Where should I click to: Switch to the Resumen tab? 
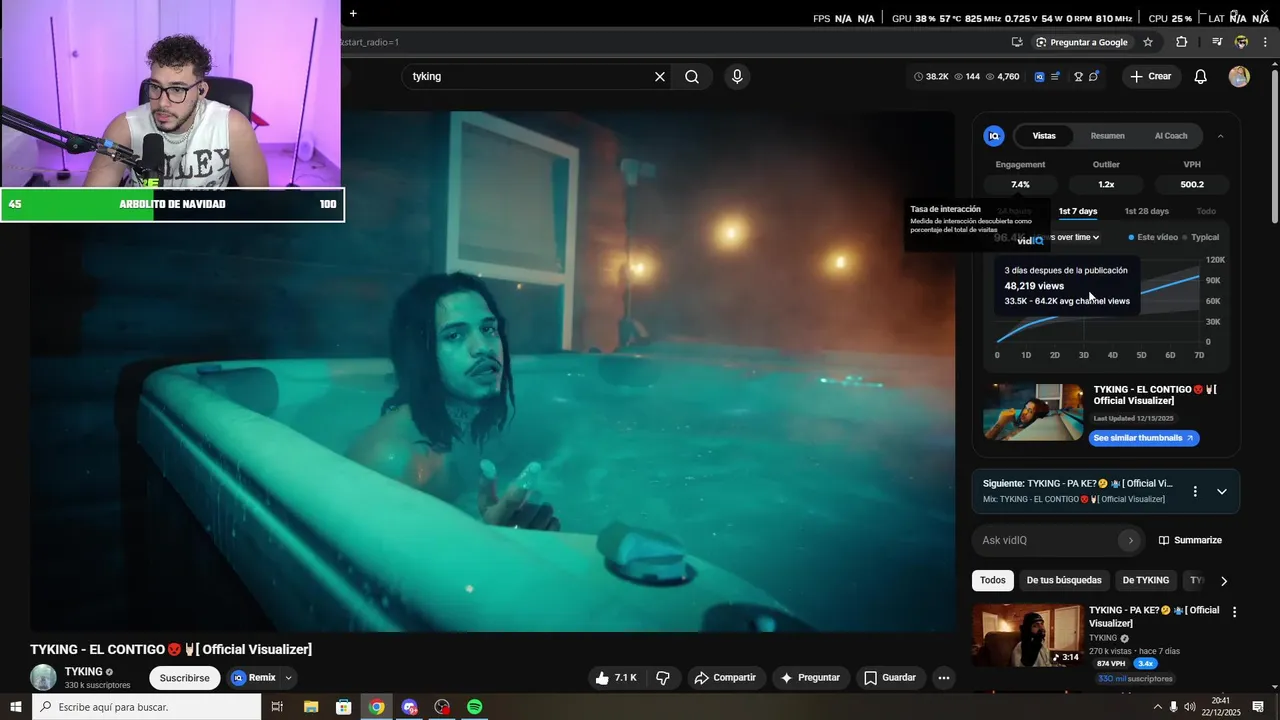[x=1107, y=136]
